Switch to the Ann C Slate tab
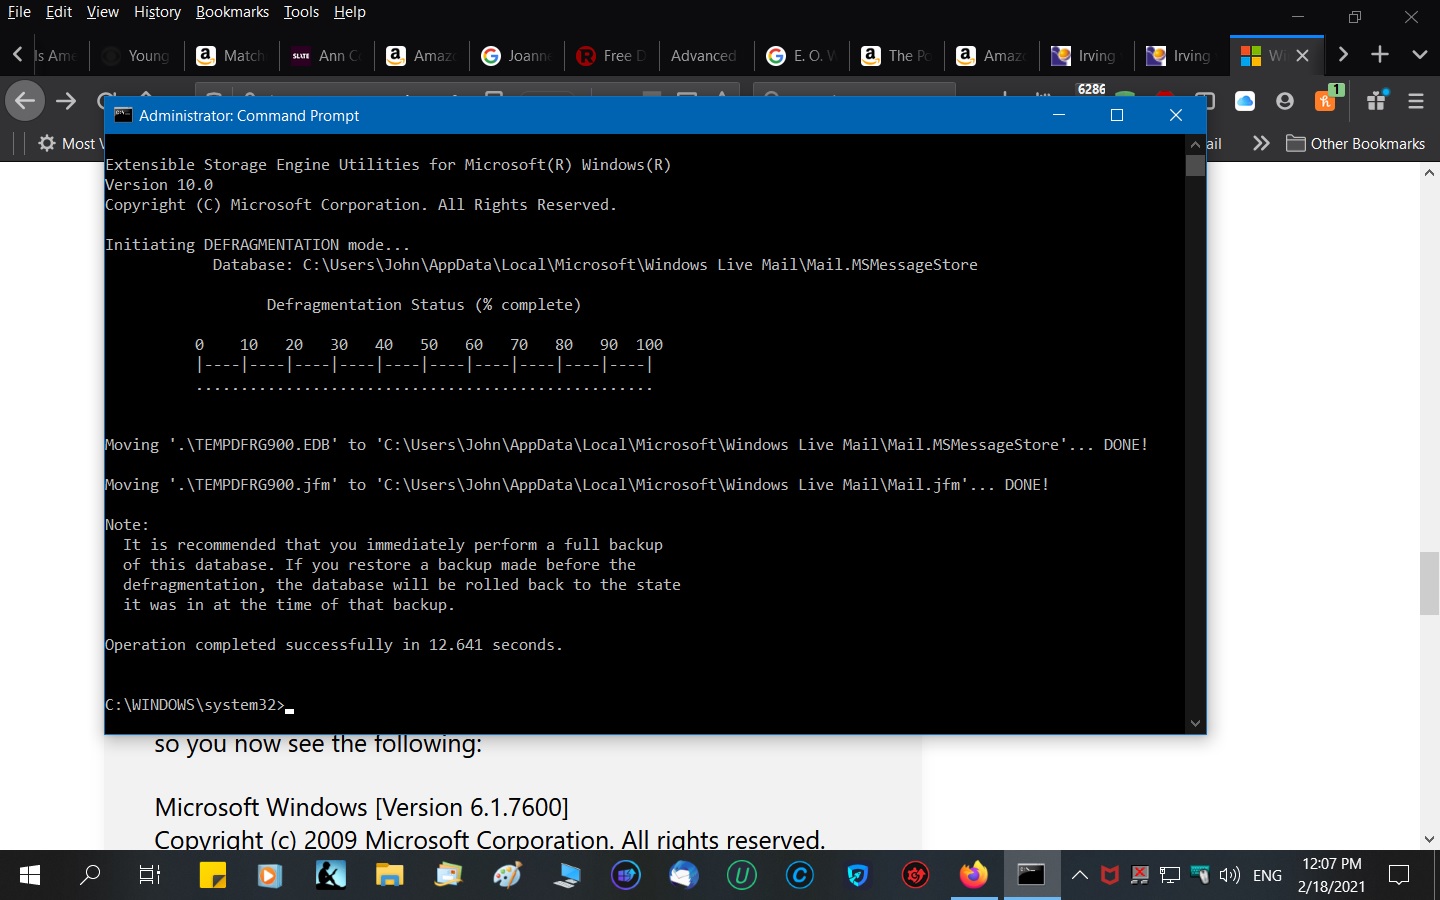Image resolution: width=1440 pixels, height=900 pixels. [x=327, y=56]
